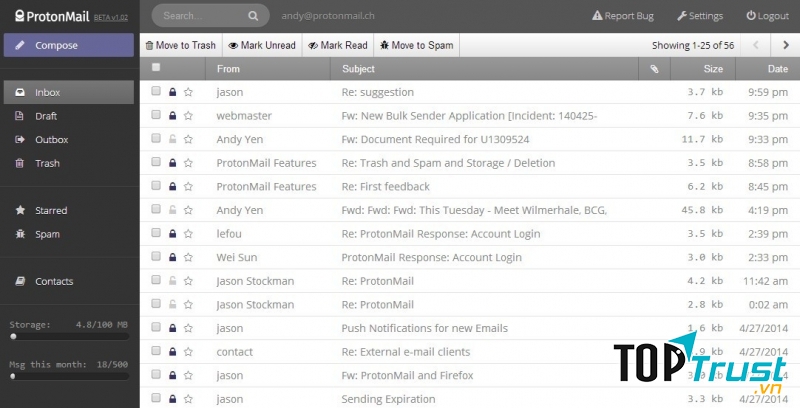Check the 'Re: suggestion' email checkbox
Viewport: 800px width, 408px height.
tap(156, 91)
